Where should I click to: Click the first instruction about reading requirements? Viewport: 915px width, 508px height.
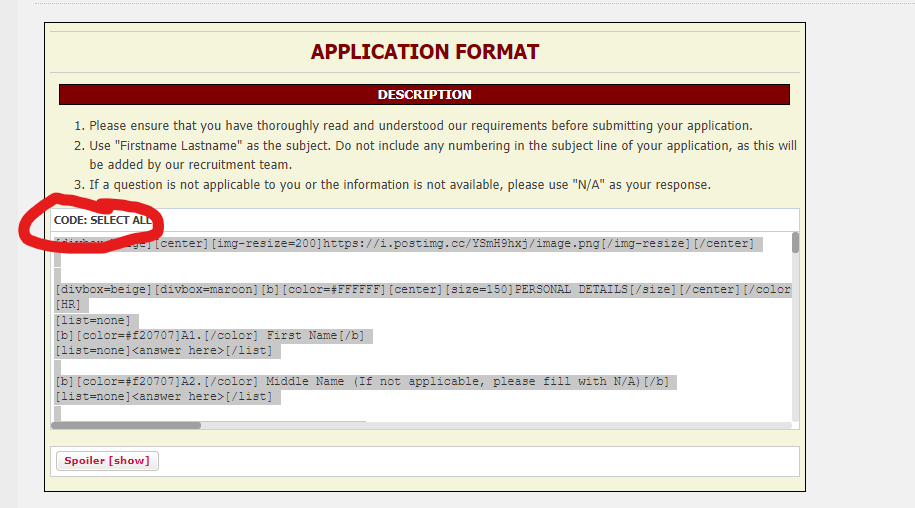point(420,126)
